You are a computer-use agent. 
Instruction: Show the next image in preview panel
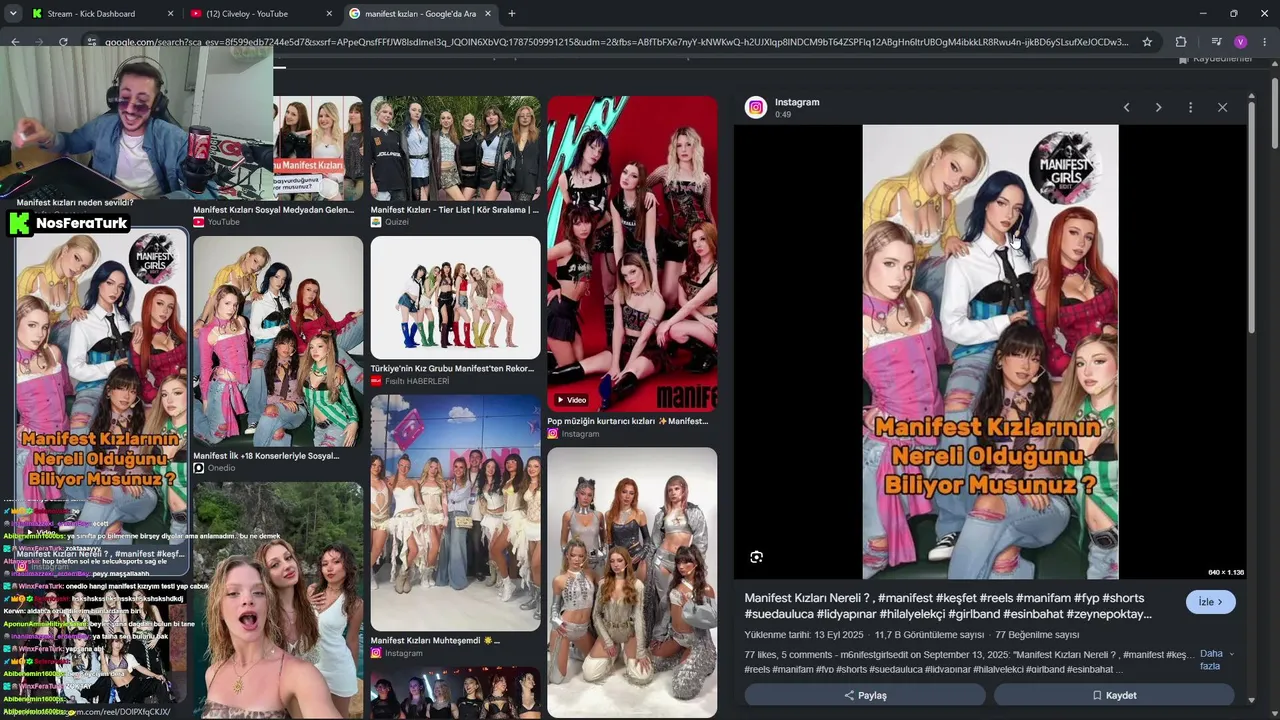pyautogui.click(x=1158, y=107)
